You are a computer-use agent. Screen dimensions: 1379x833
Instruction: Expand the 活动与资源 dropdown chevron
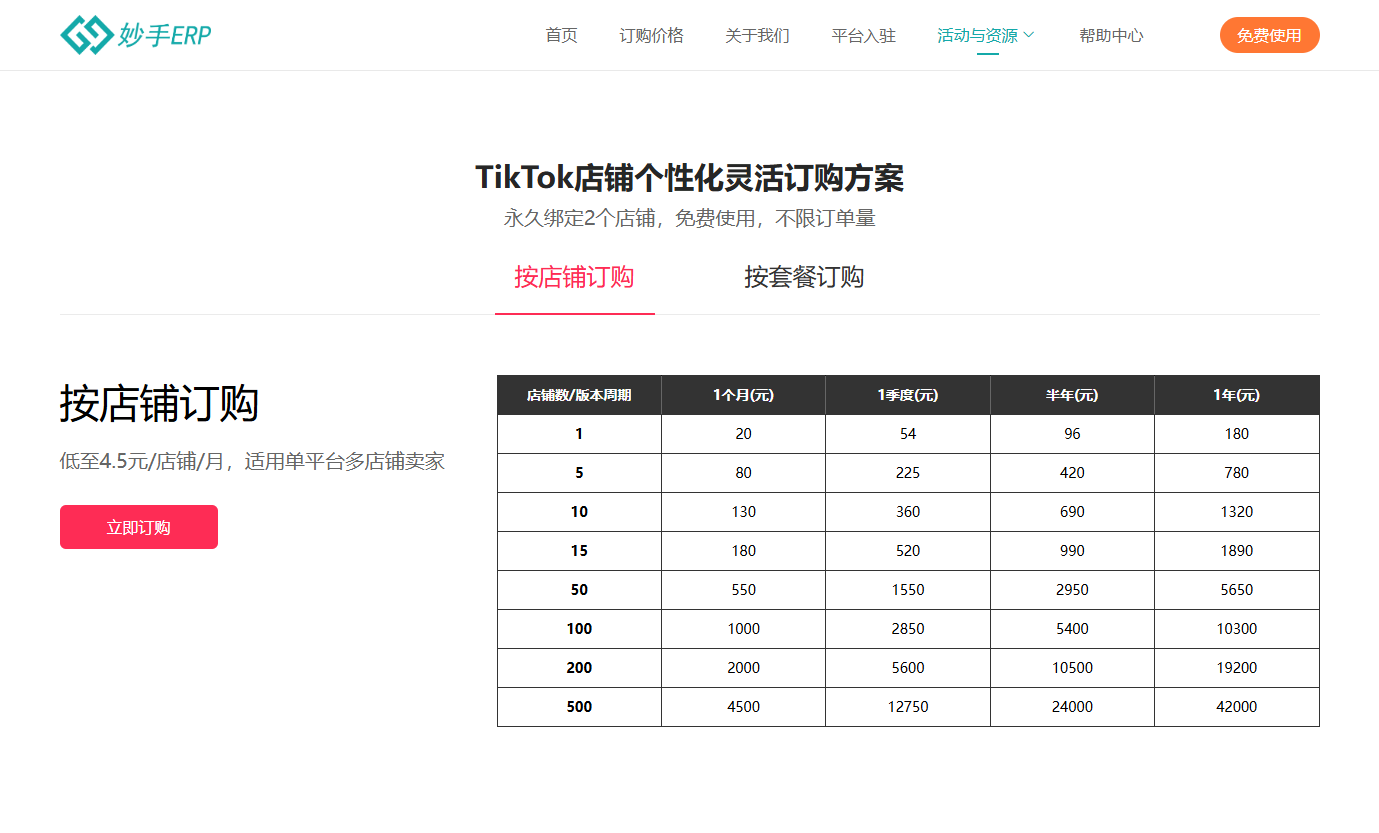tap(1029, 36)
